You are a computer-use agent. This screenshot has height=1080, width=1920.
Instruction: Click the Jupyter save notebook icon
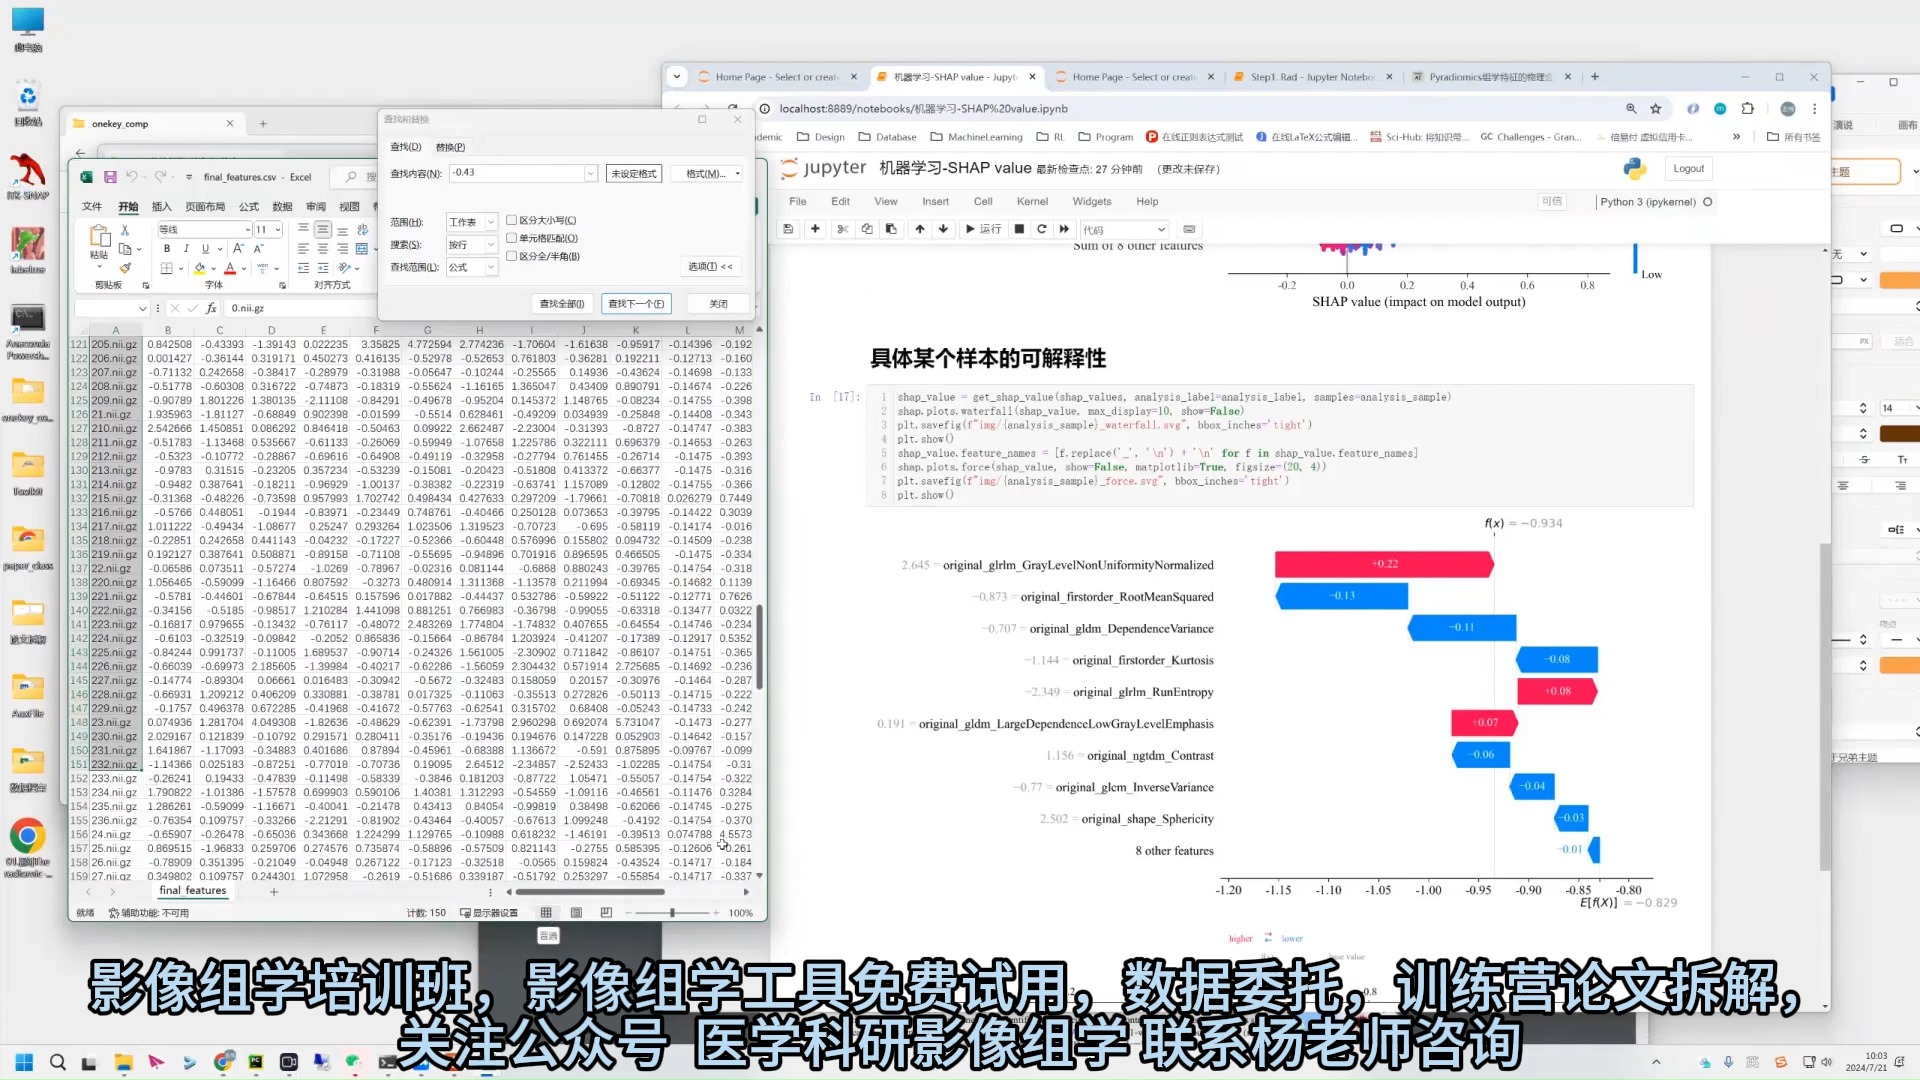coord(793,228)
